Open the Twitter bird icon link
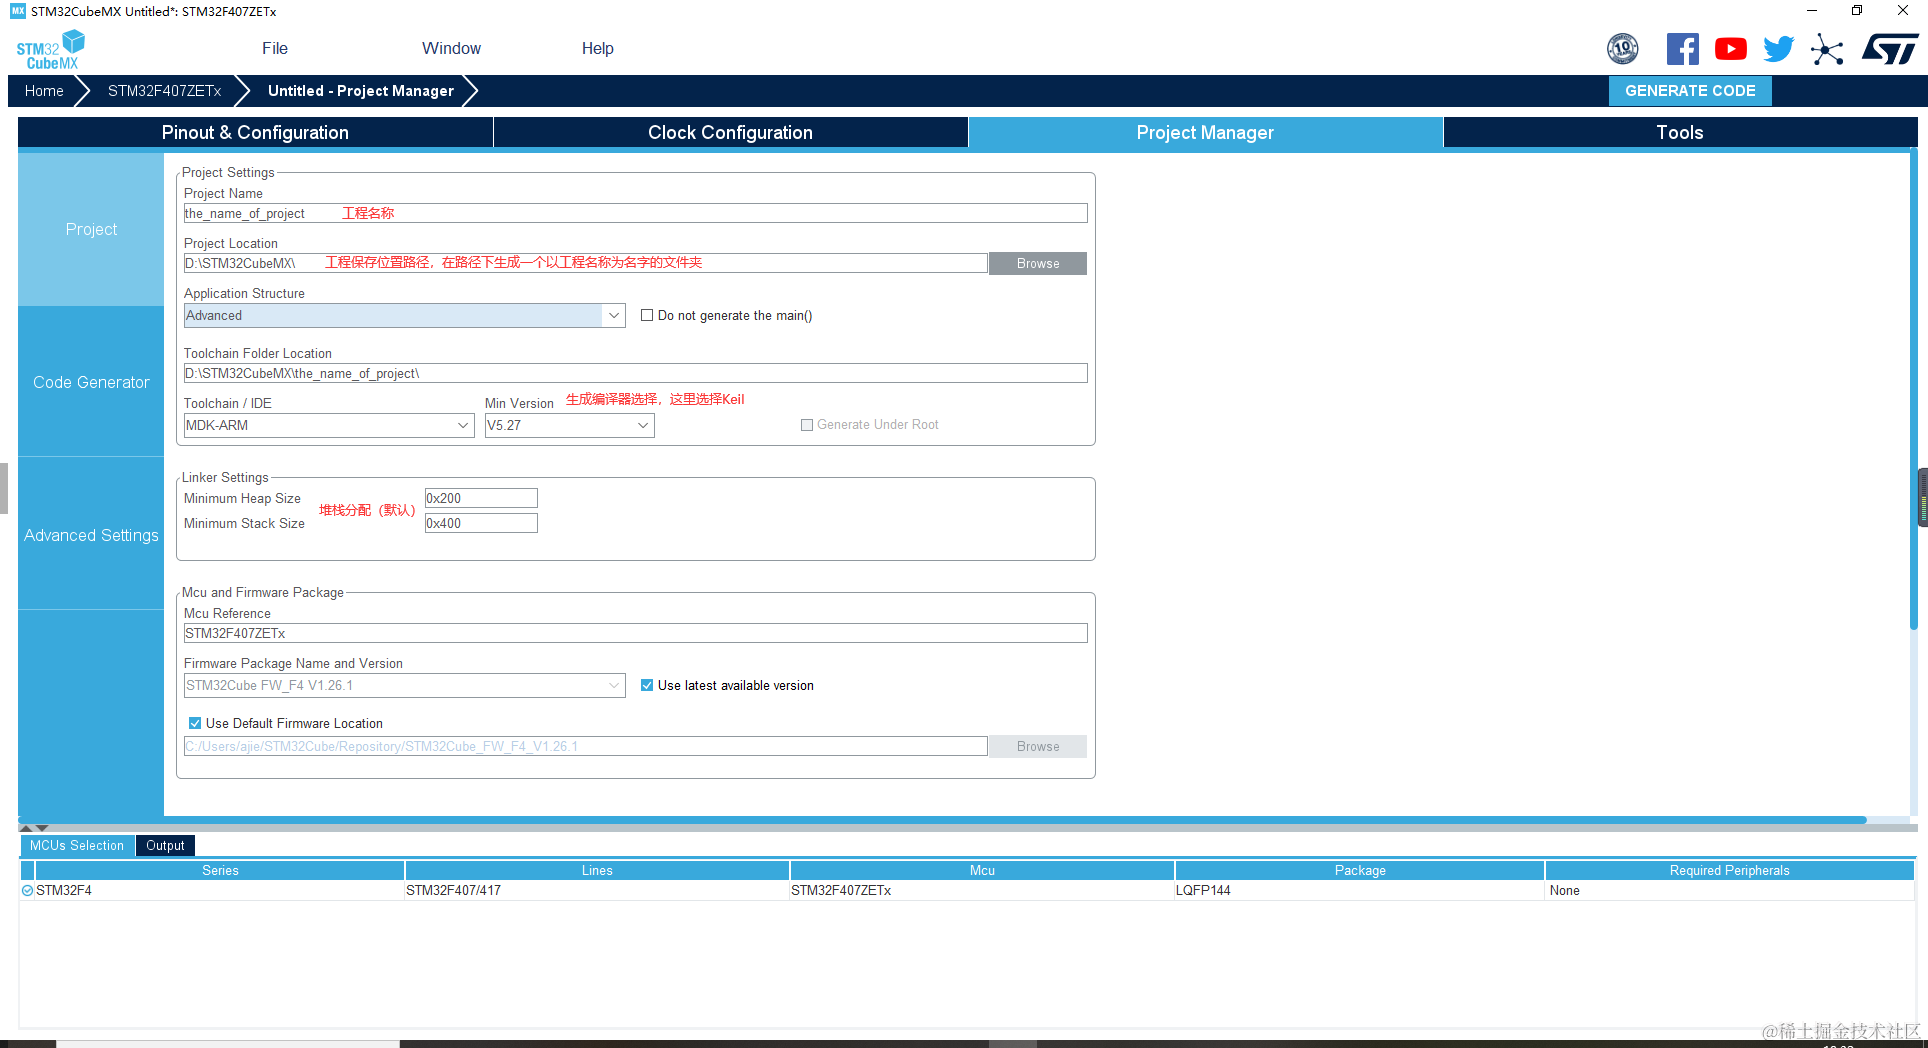Viewport: 1928px width, 1048px height. click(1779, 48)
